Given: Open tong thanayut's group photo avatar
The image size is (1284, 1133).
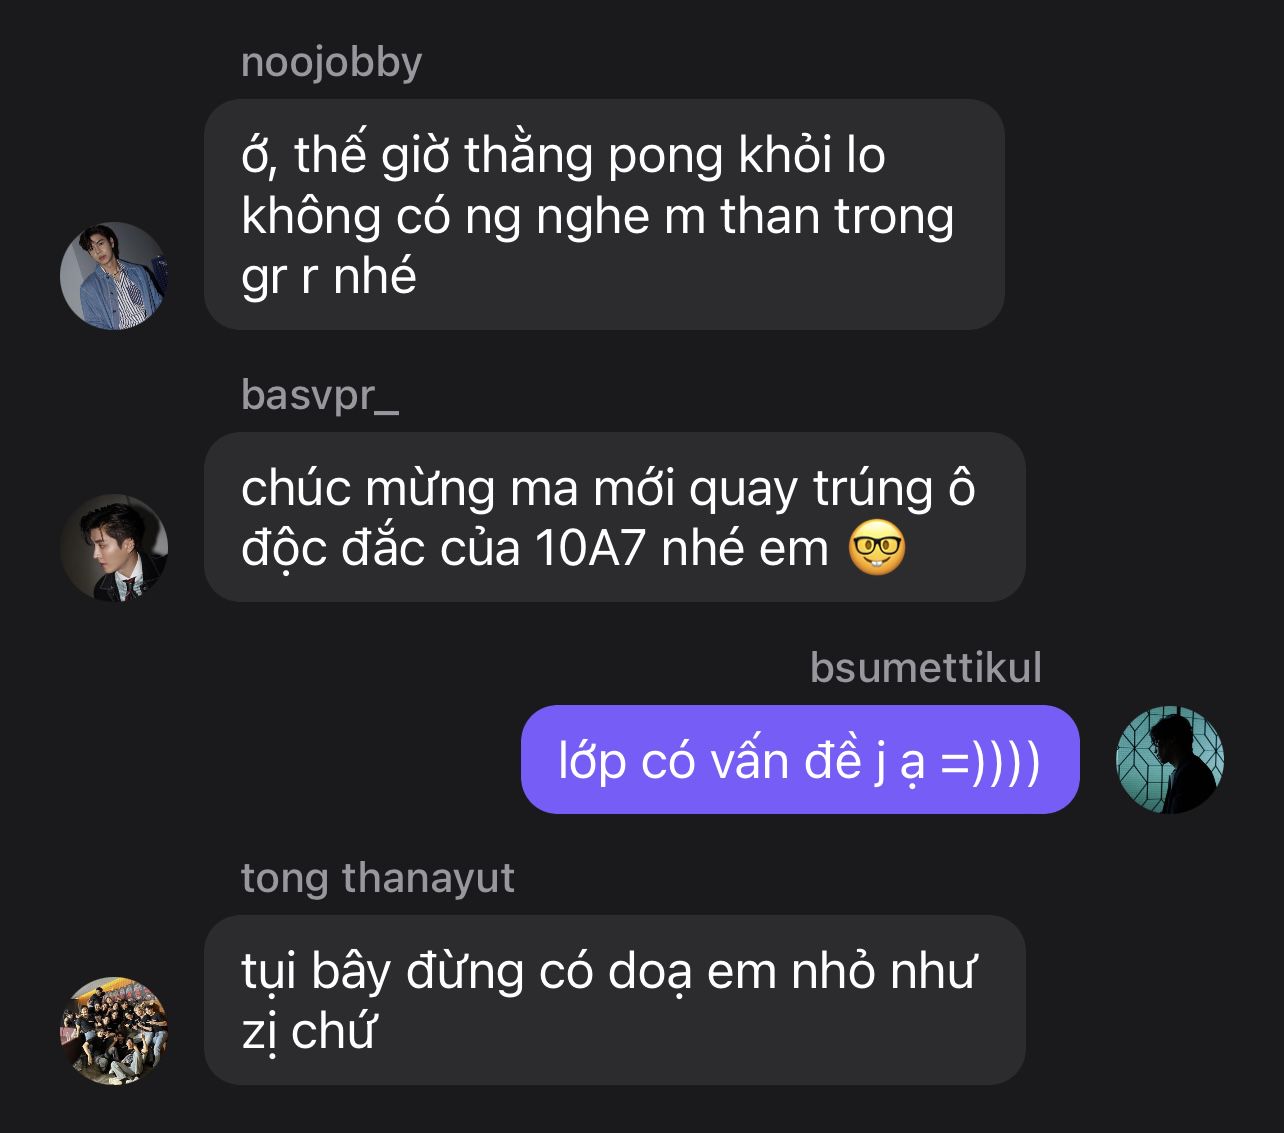Looking at the screenshot, I should tap(114, 1031).
